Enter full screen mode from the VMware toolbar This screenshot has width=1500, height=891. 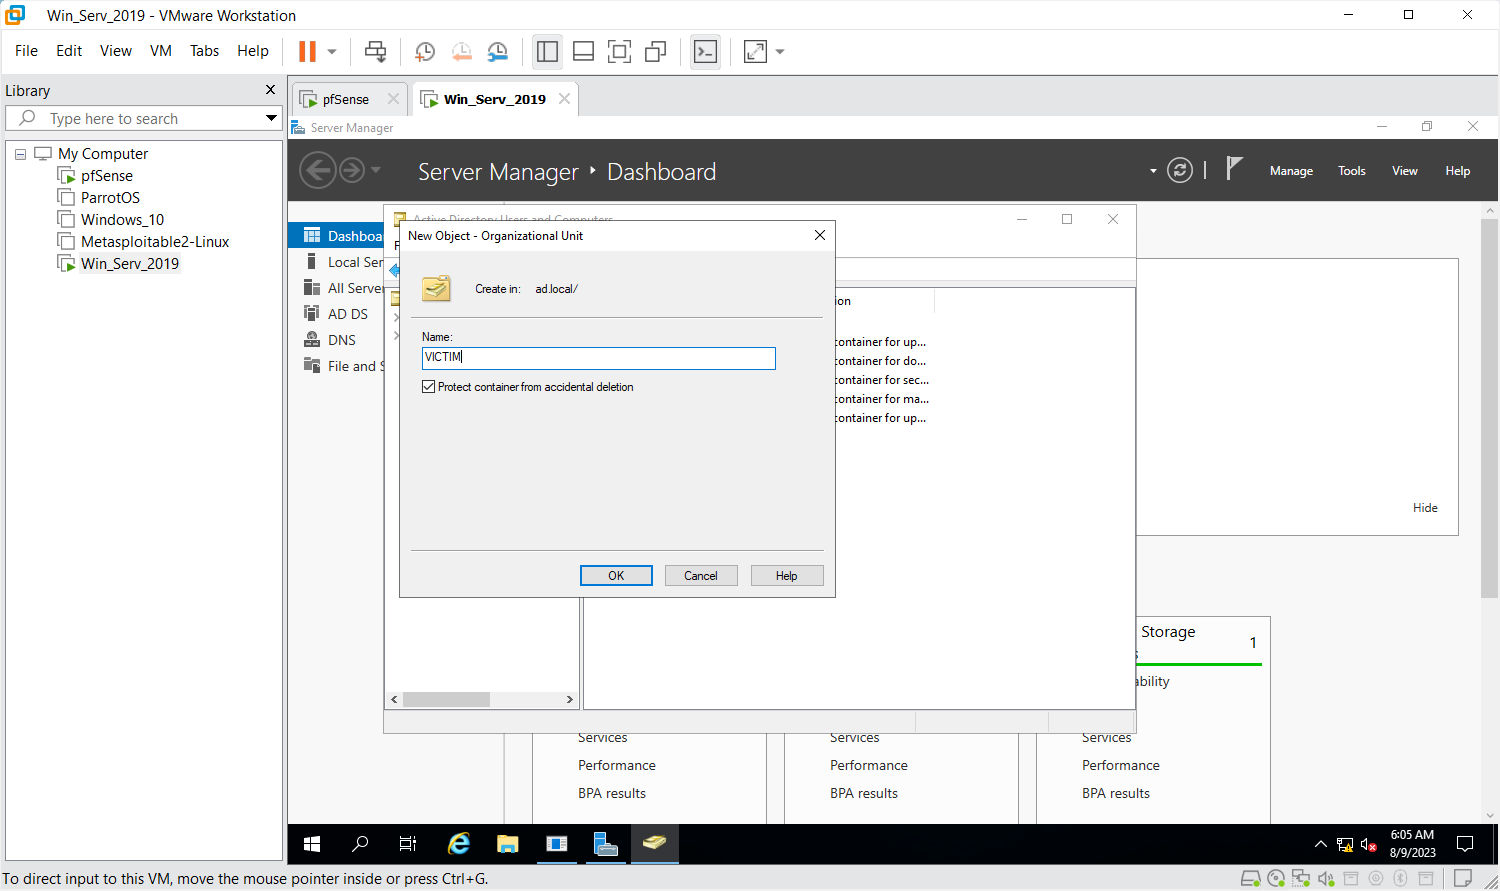[619, 52]
